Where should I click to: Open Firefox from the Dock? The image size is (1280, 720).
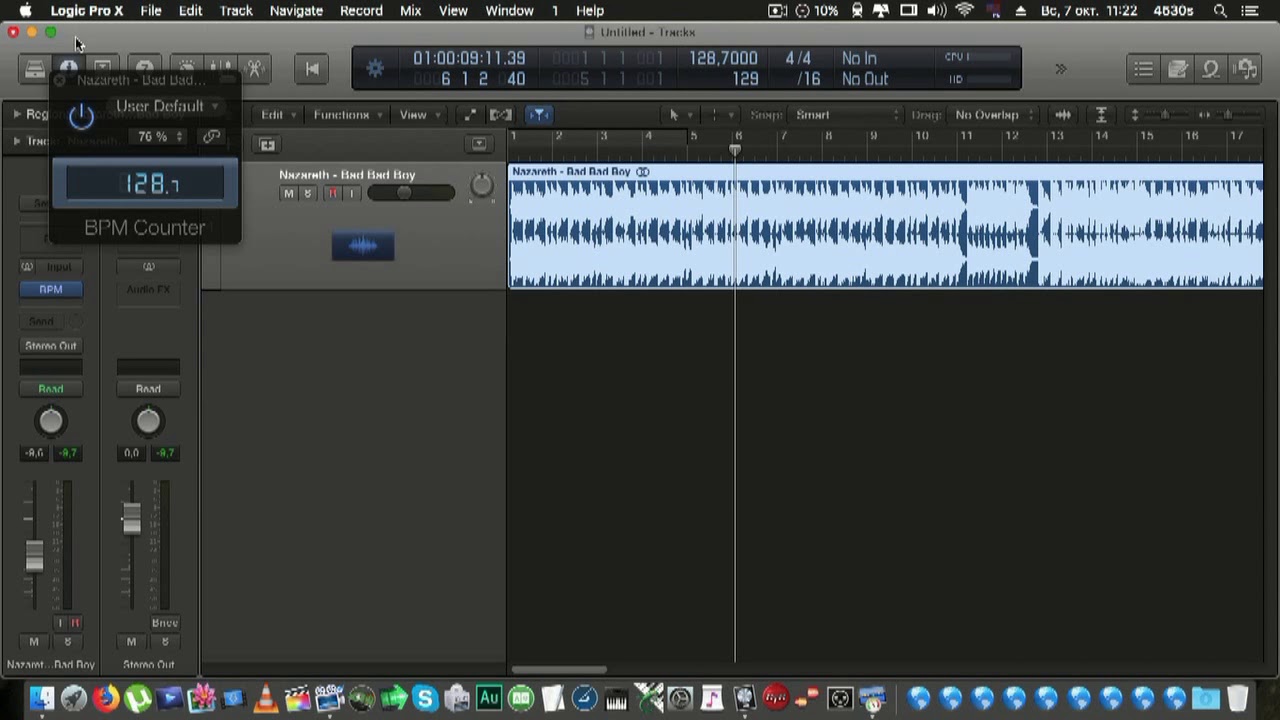click(106, 698)
